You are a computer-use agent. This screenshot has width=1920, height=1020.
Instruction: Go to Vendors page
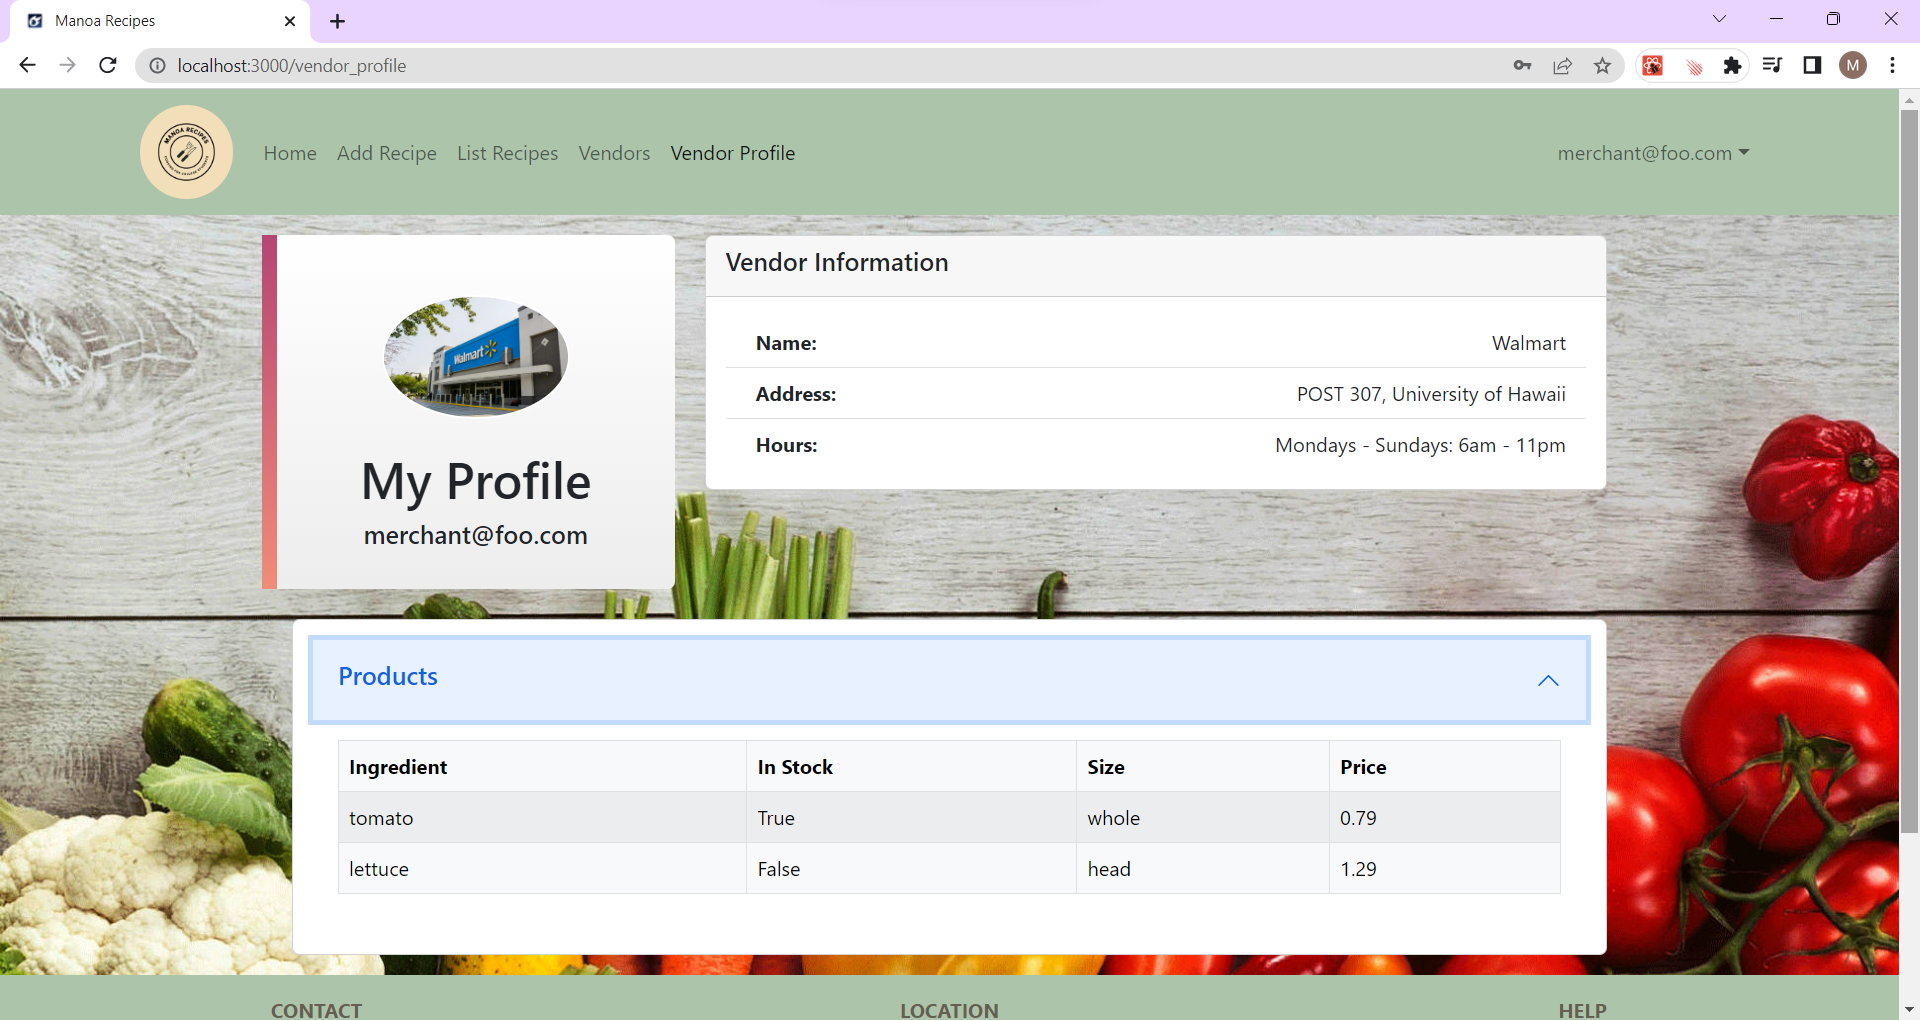[x=614, y=153]
